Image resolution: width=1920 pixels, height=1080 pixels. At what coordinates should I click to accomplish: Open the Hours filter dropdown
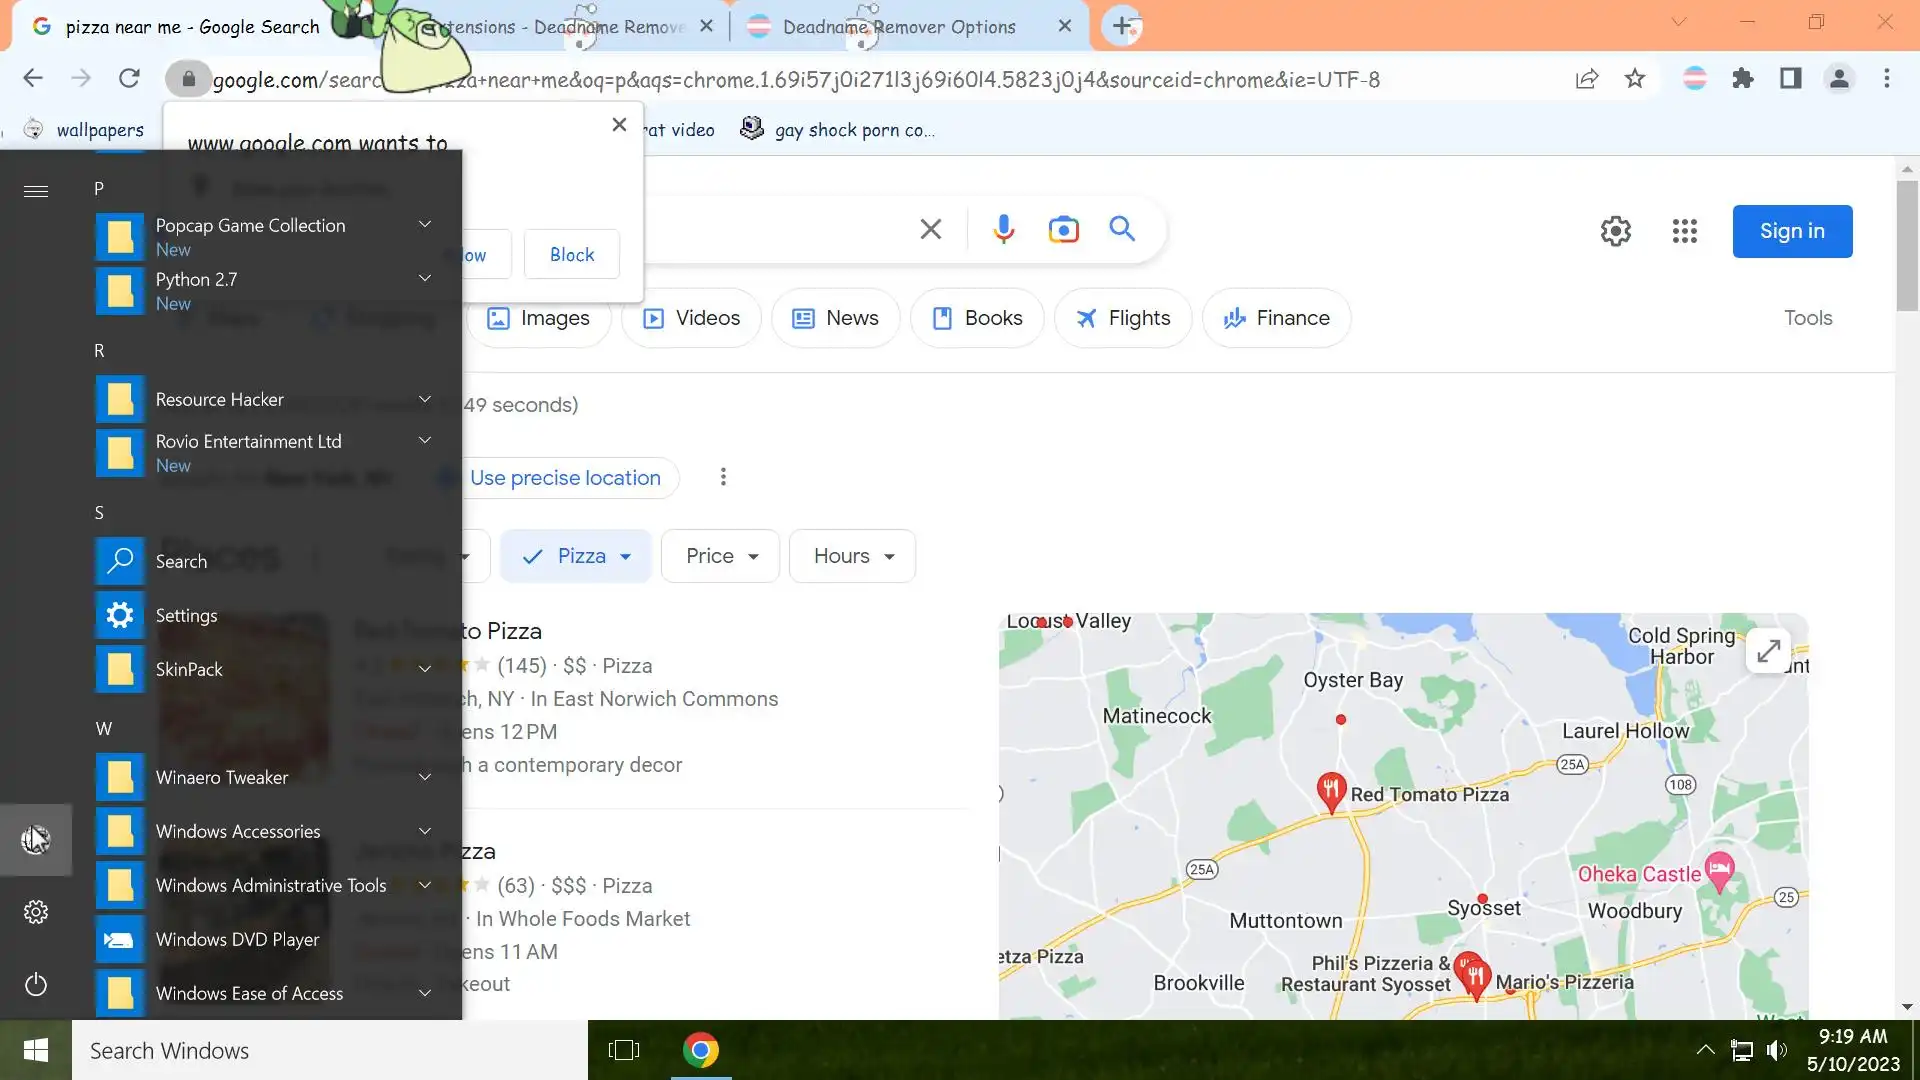[852, 556]
